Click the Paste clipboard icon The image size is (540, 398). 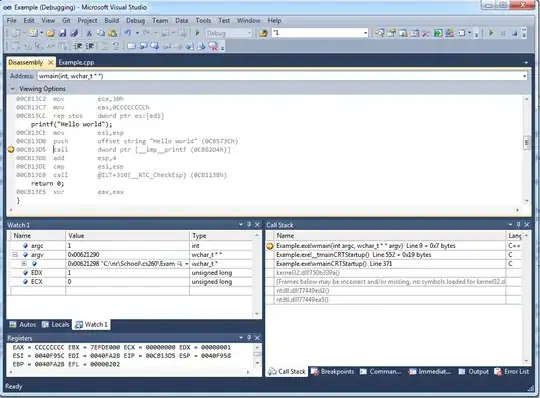[113, 33]
